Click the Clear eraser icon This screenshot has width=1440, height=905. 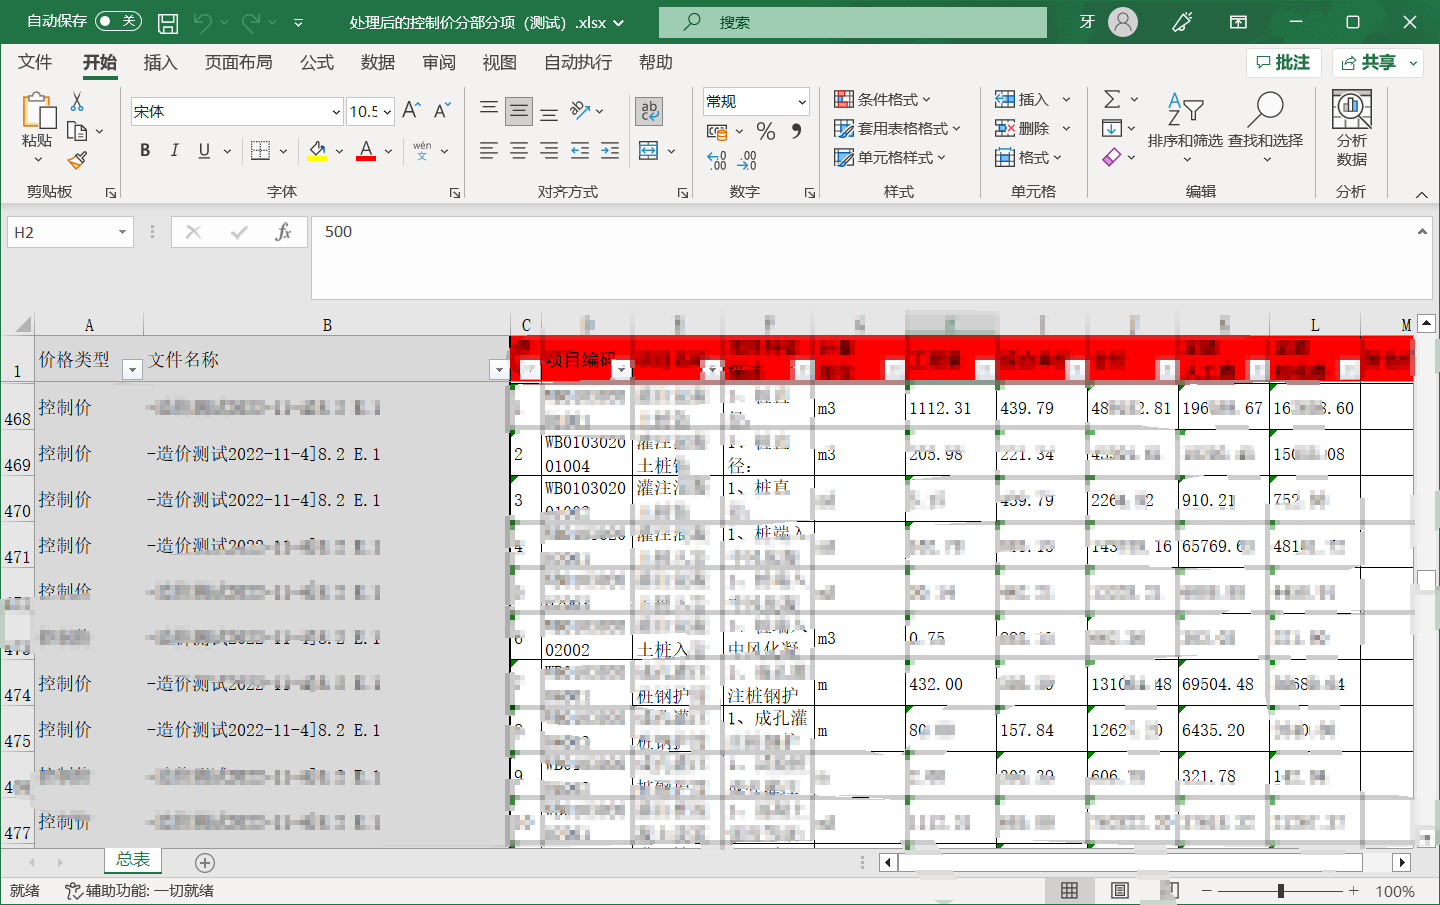pyautogui.click(x=1112, y=157)
